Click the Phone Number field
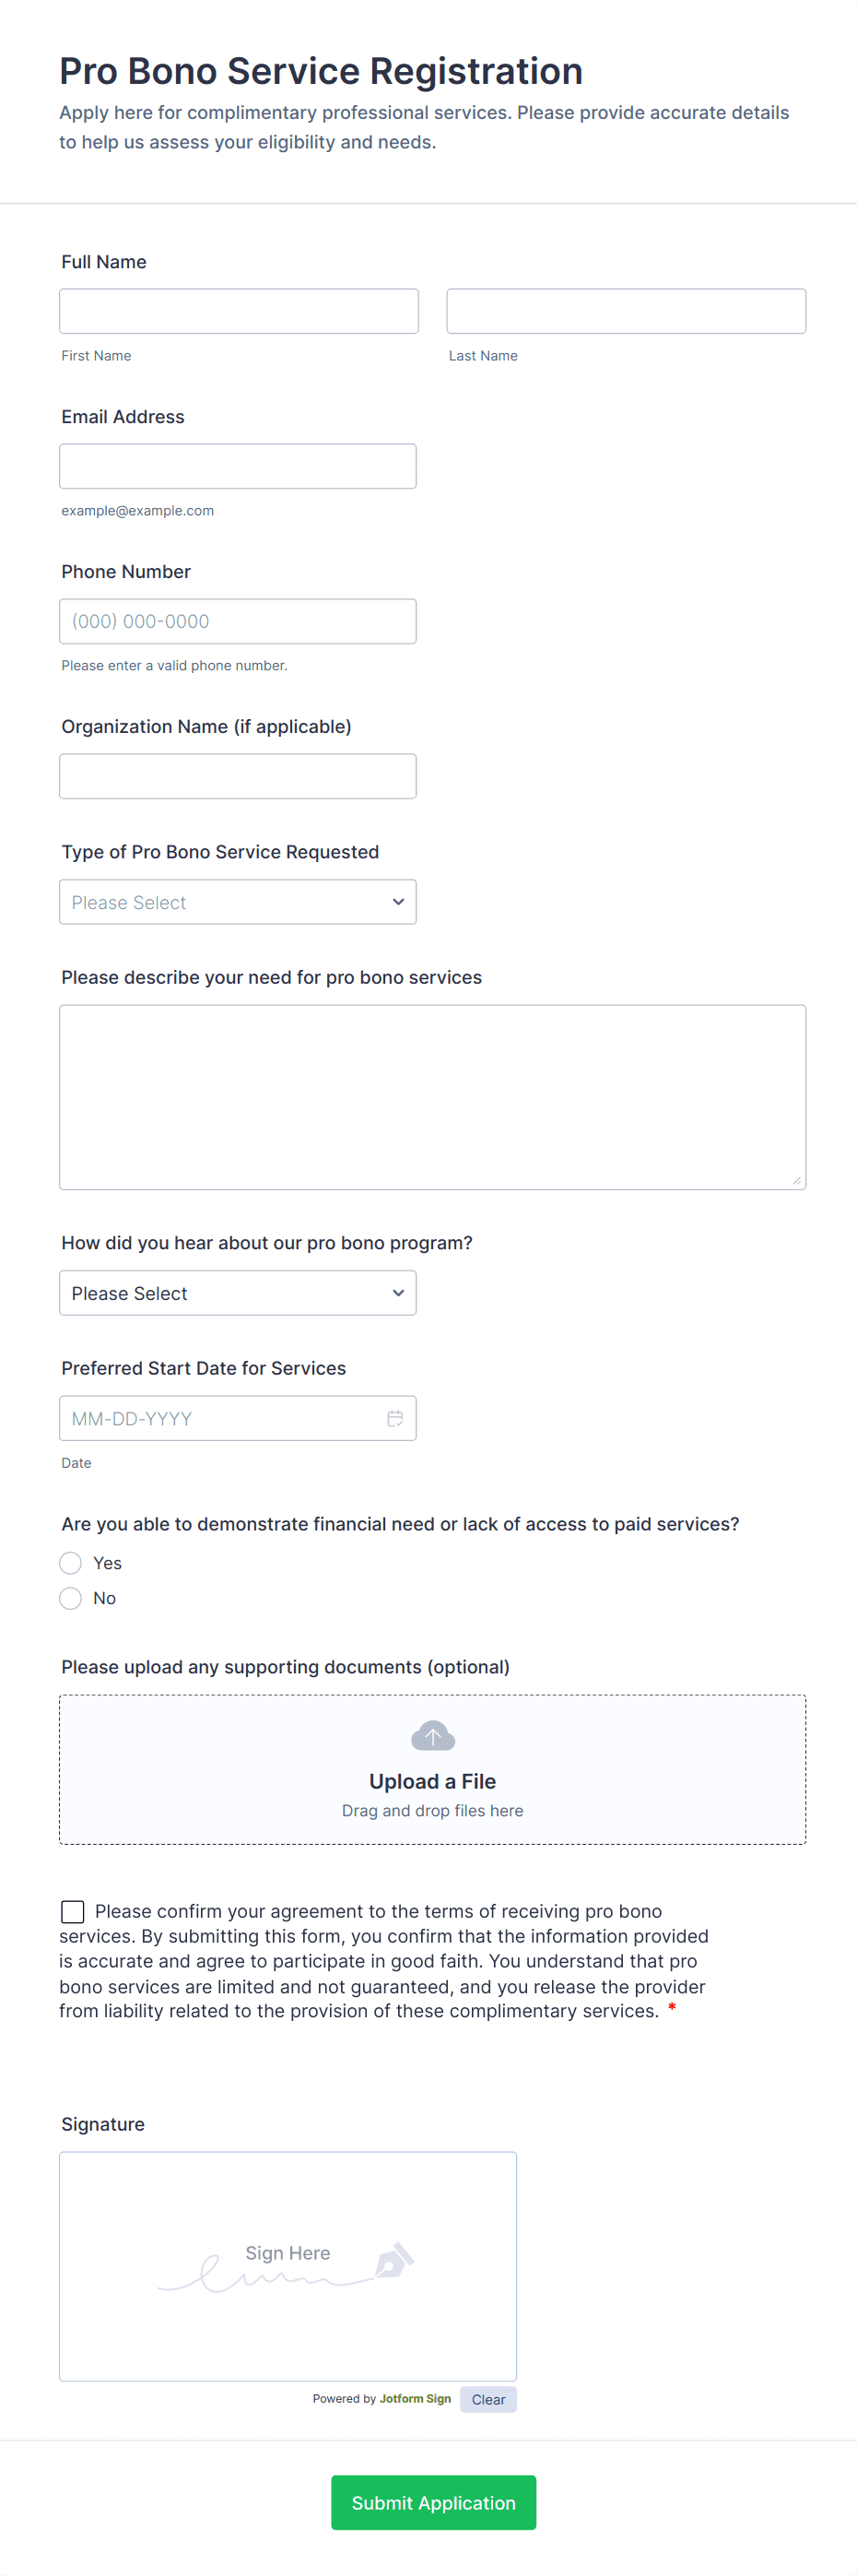The image size is (857, 2576). [238, 621]
